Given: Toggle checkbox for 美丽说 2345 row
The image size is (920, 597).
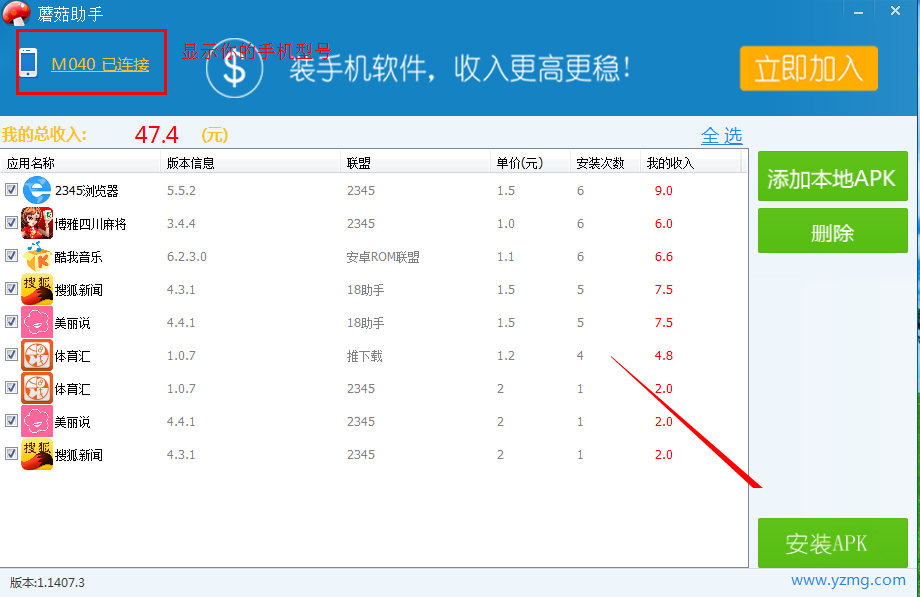Looking at the screenshot, I should pyautogui.click(x=11, y=420).
